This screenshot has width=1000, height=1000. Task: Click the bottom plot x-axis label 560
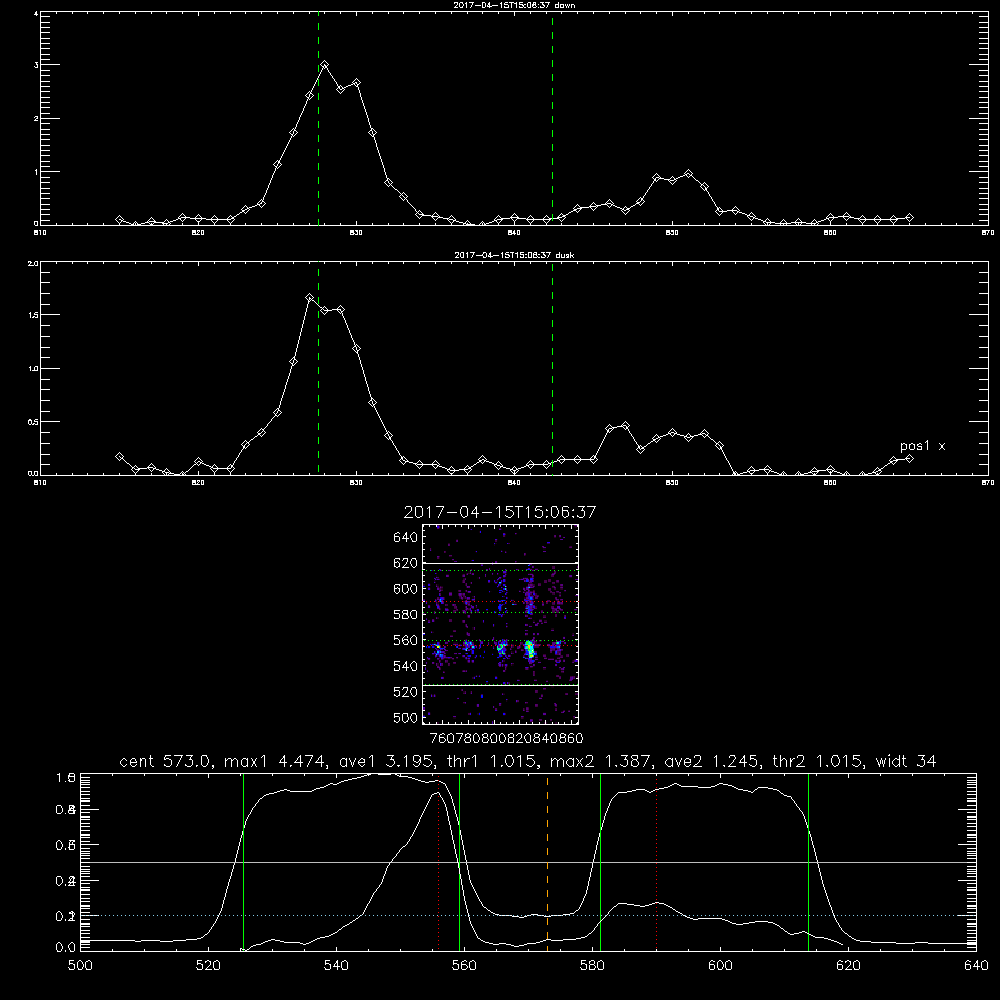point(464,966)
